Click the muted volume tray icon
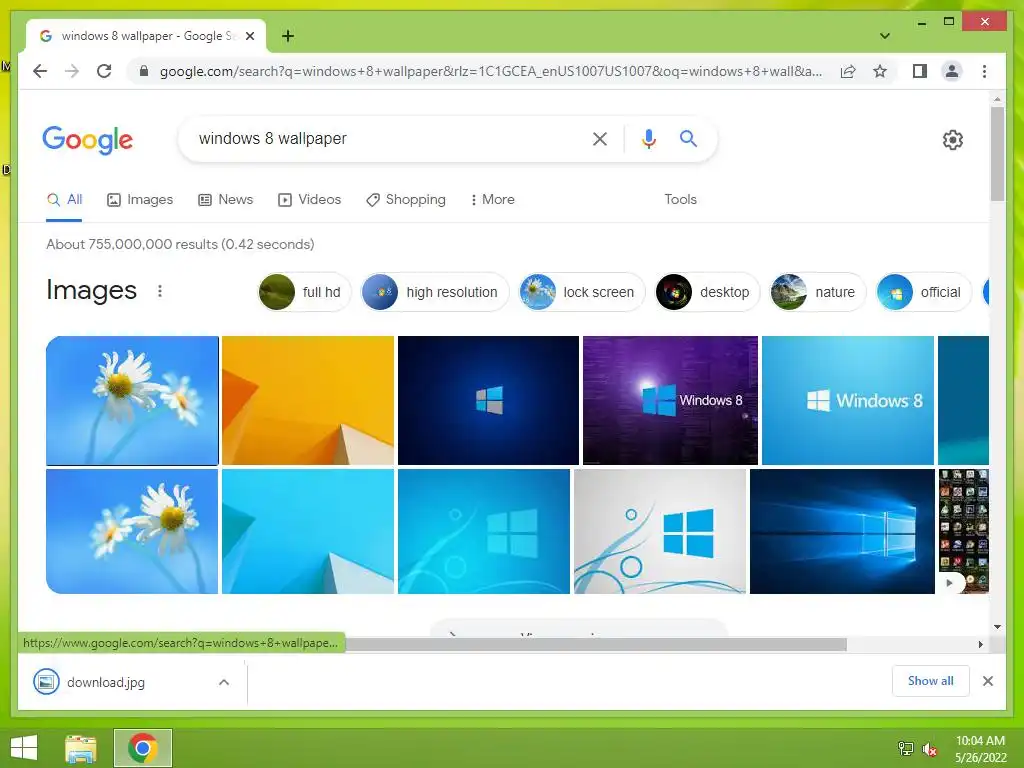Screen dimensions: 1024x768 [930, 749]
